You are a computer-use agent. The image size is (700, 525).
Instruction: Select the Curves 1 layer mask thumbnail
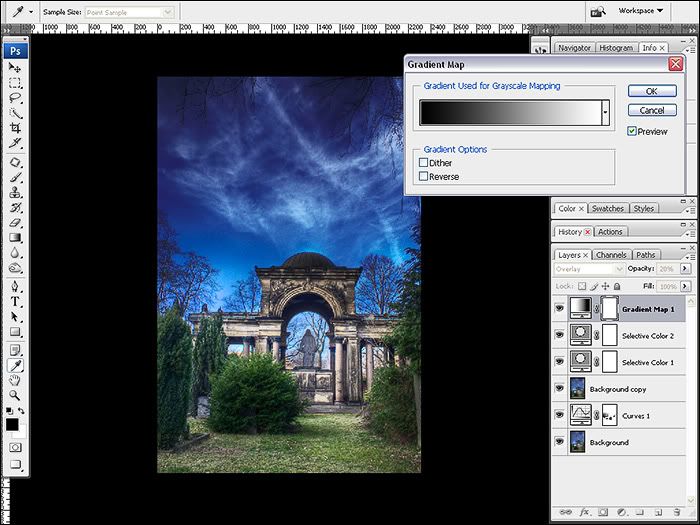609,415
